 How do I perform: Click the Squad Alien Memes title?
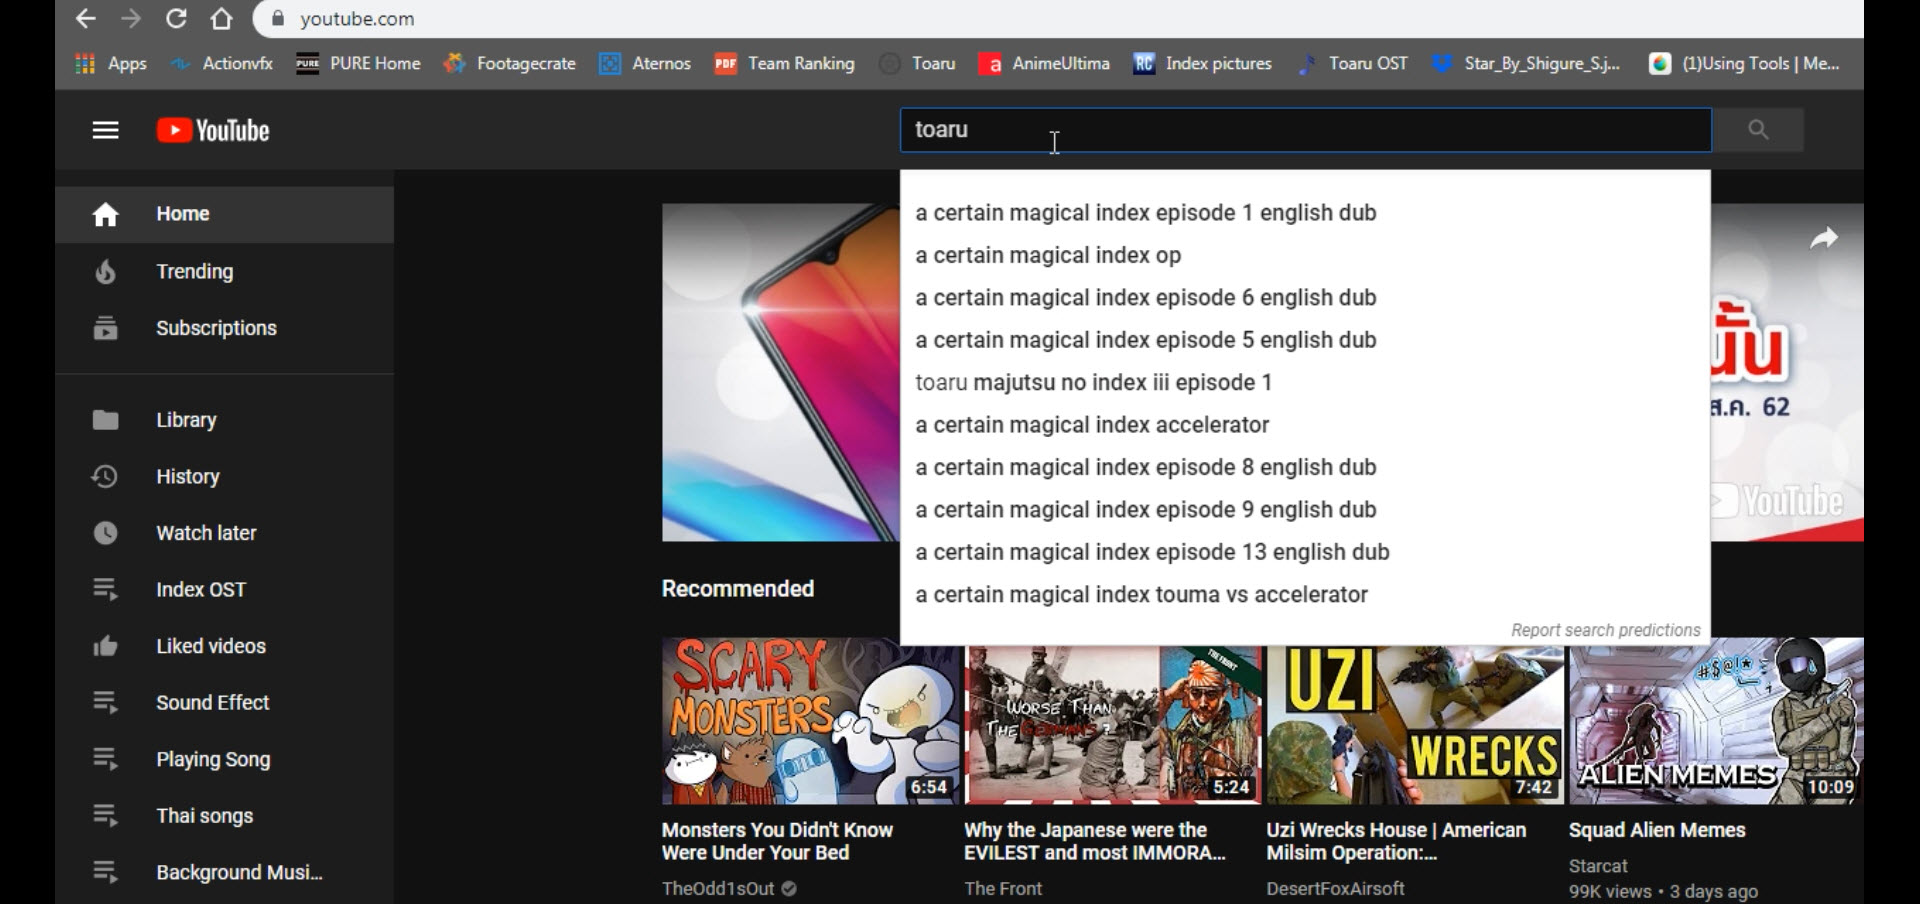click(1657, 830)
